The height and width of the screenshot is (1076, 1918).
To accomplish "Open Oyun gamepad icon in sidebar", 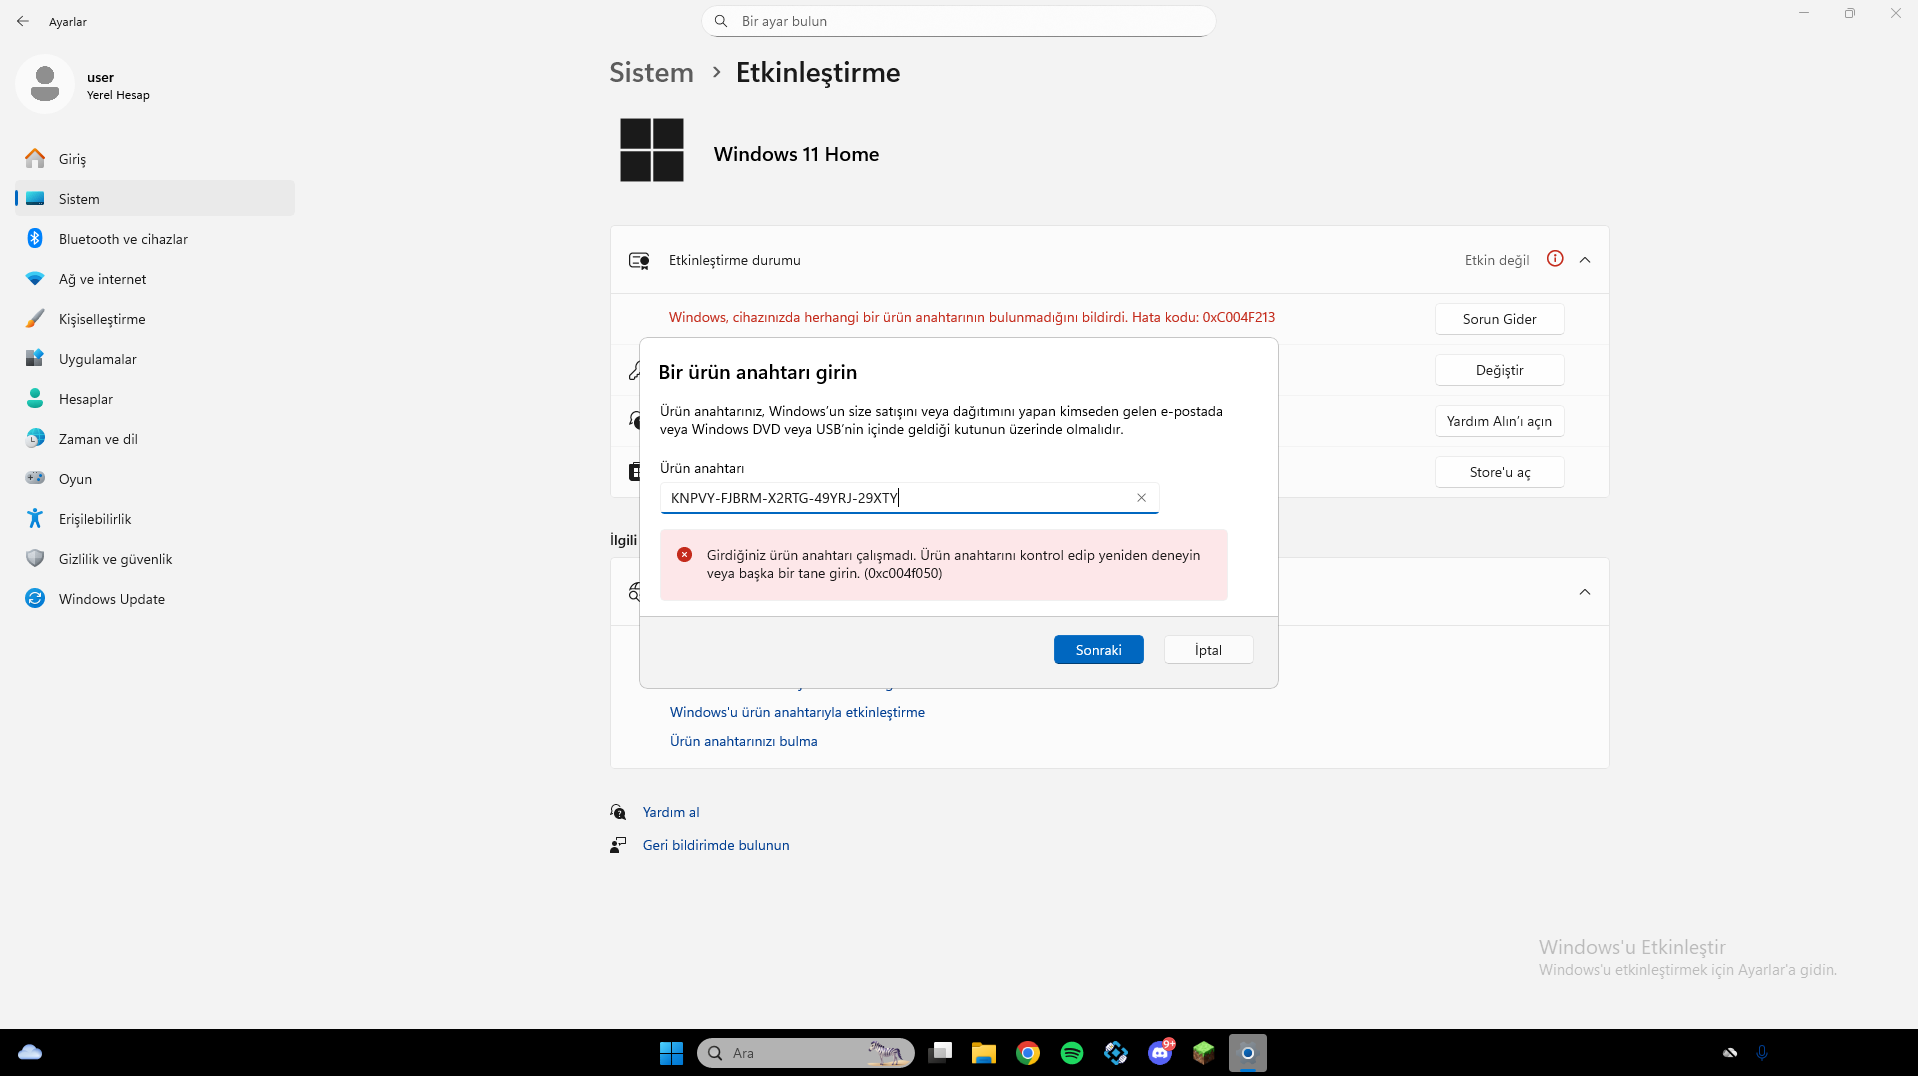I will point(35,479).
